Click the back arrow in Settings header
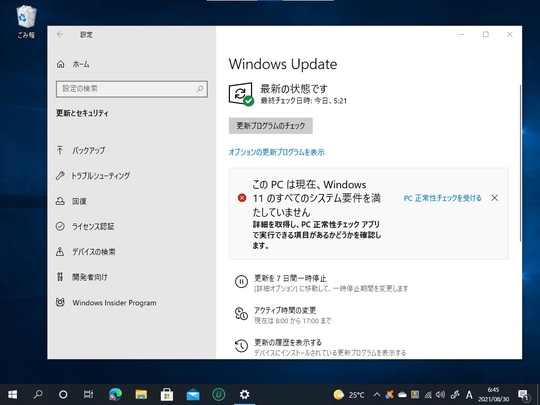This screenshot has width=540, height=405. click(x=60, y=34)
